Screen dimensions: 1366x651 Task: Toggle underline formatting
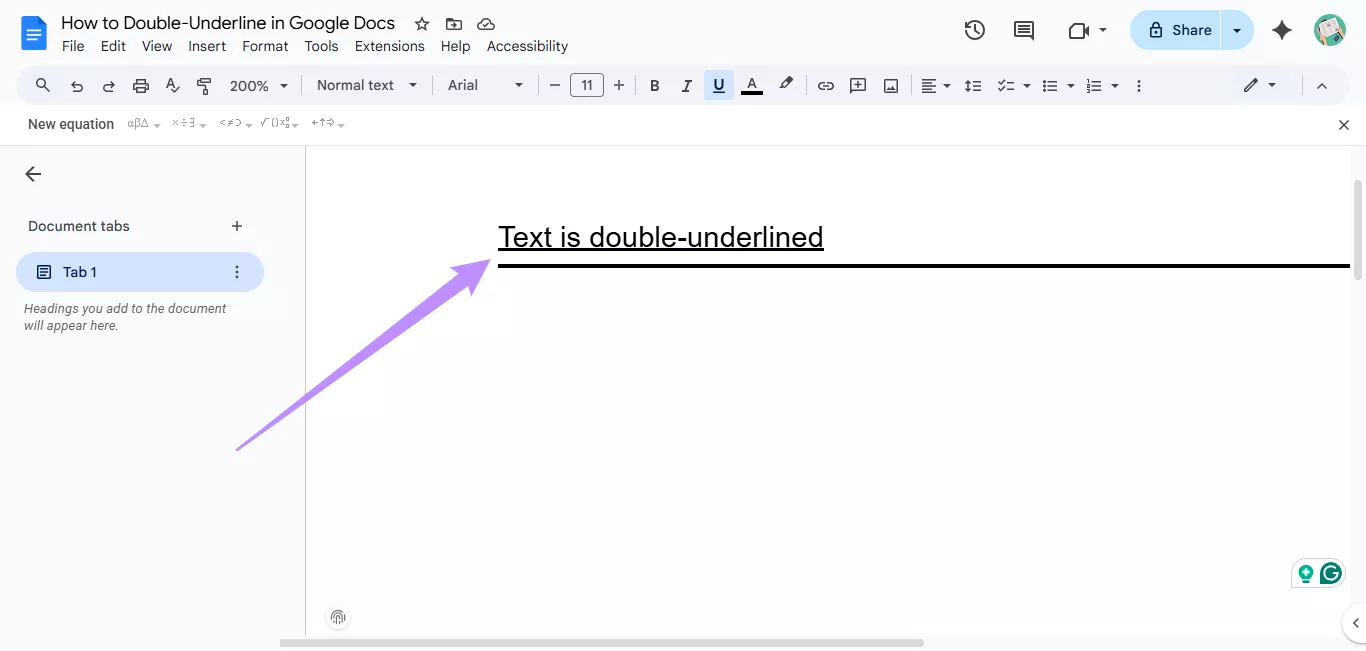(718, 85)
